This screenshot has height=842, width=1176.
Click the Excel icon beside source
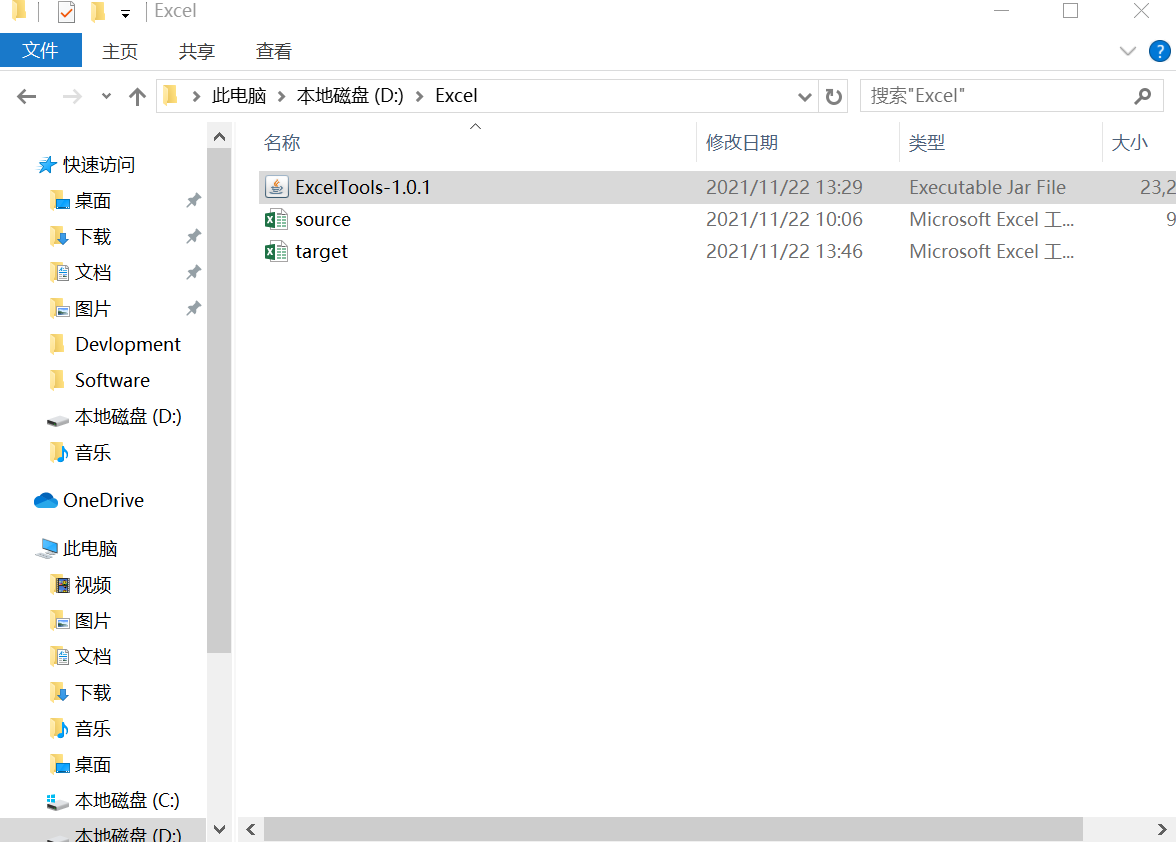[277, 219]
